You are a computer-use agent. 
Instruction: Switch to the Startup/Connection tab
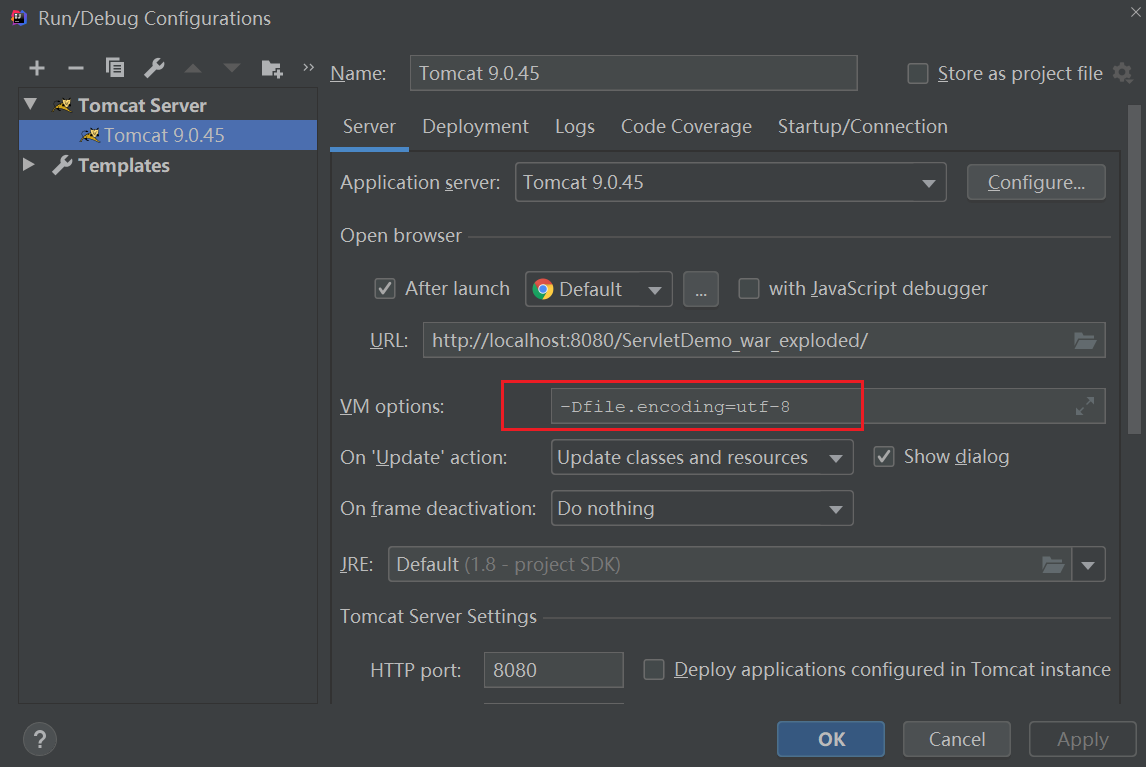point(862,126)
